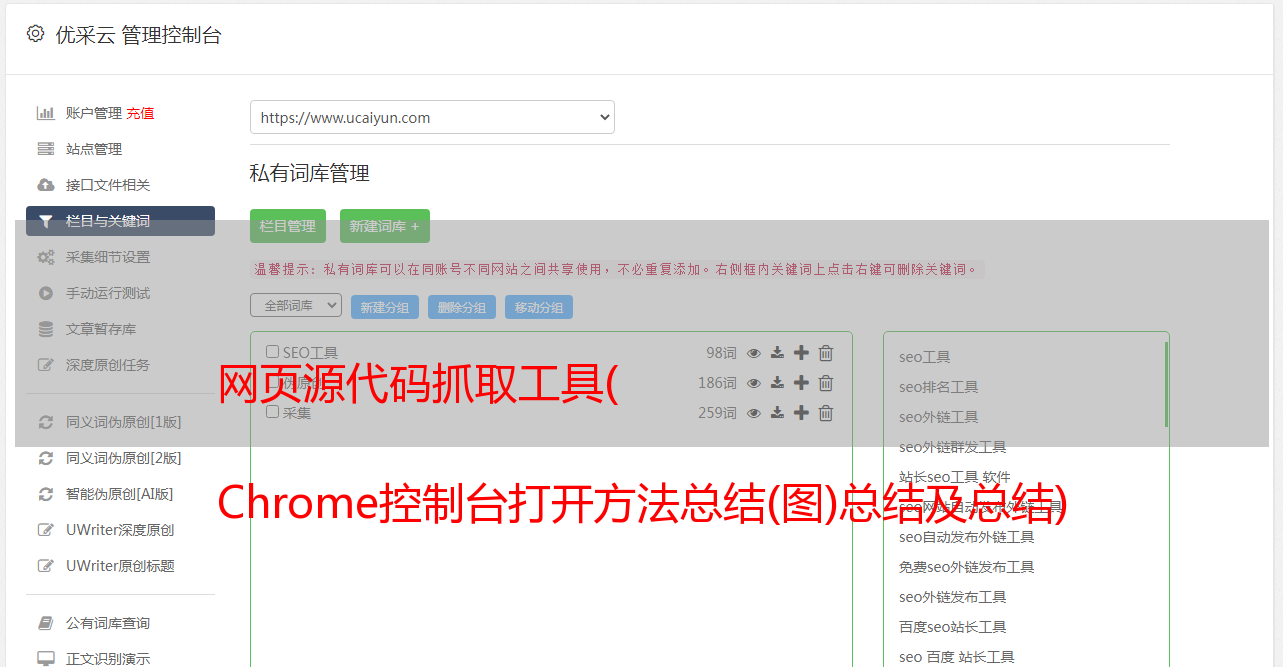Go to UWriter原创标题 in the sidebar
Image resolution: width=1283 pixels, height=667 pixels.
point(120,566)
